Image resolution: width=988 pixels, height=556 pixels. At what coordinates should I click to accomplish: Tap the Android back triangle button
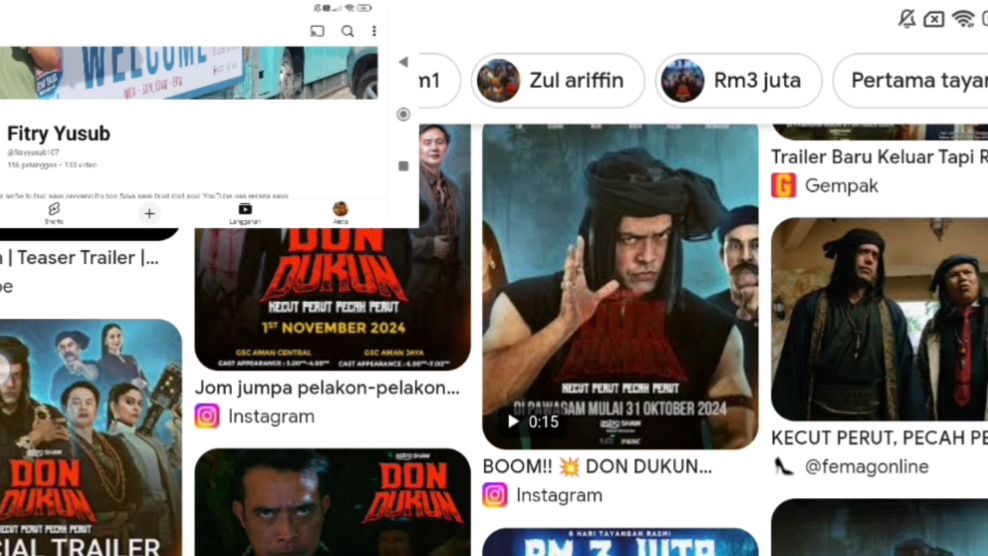[x=403, y=62]
